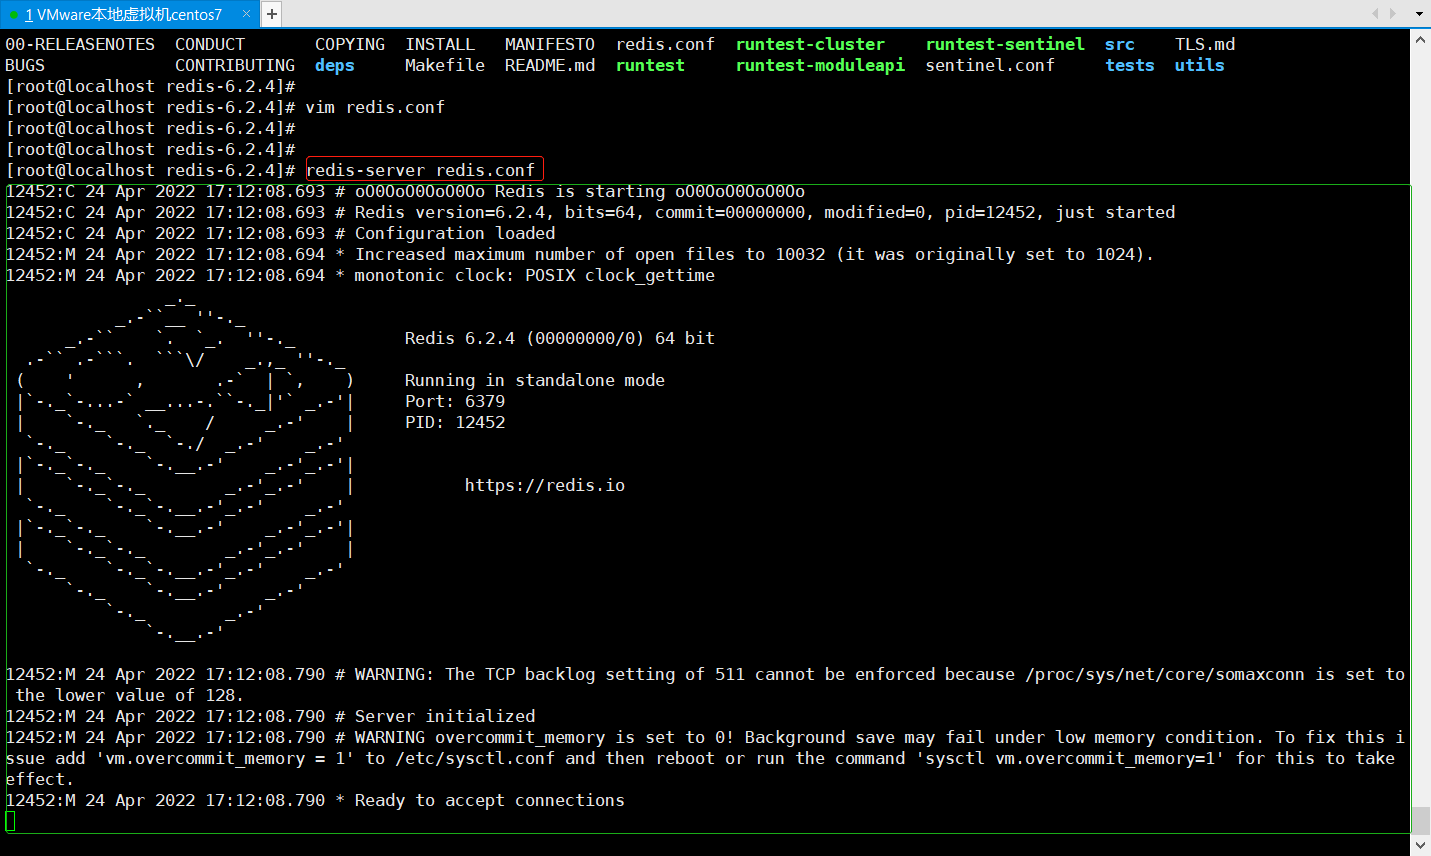1431x856 pixels.
Task: Click the 'COPYING' file name
Action: coord(350,44)
